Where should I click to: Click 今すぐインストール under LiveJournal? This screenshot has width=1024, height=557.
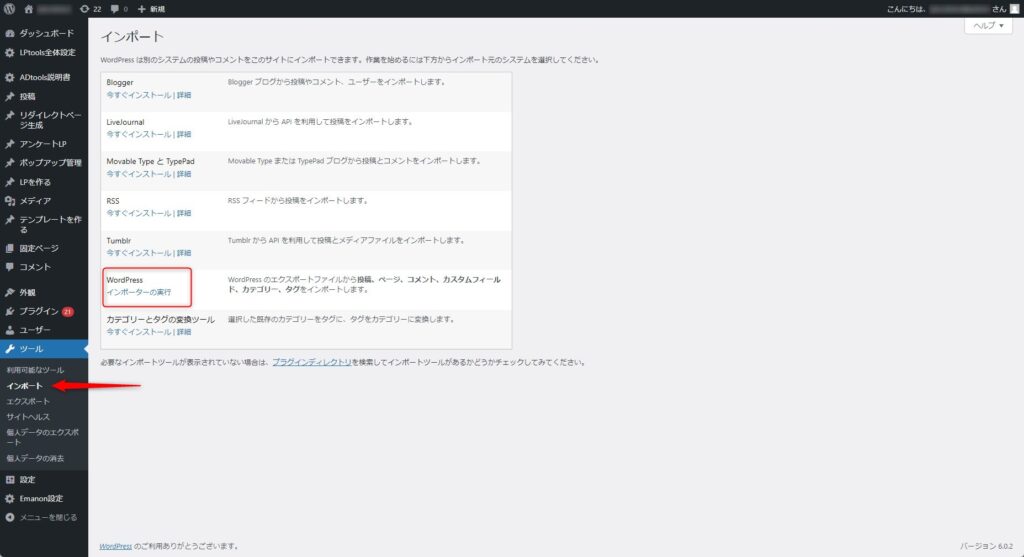pos(138,135)
